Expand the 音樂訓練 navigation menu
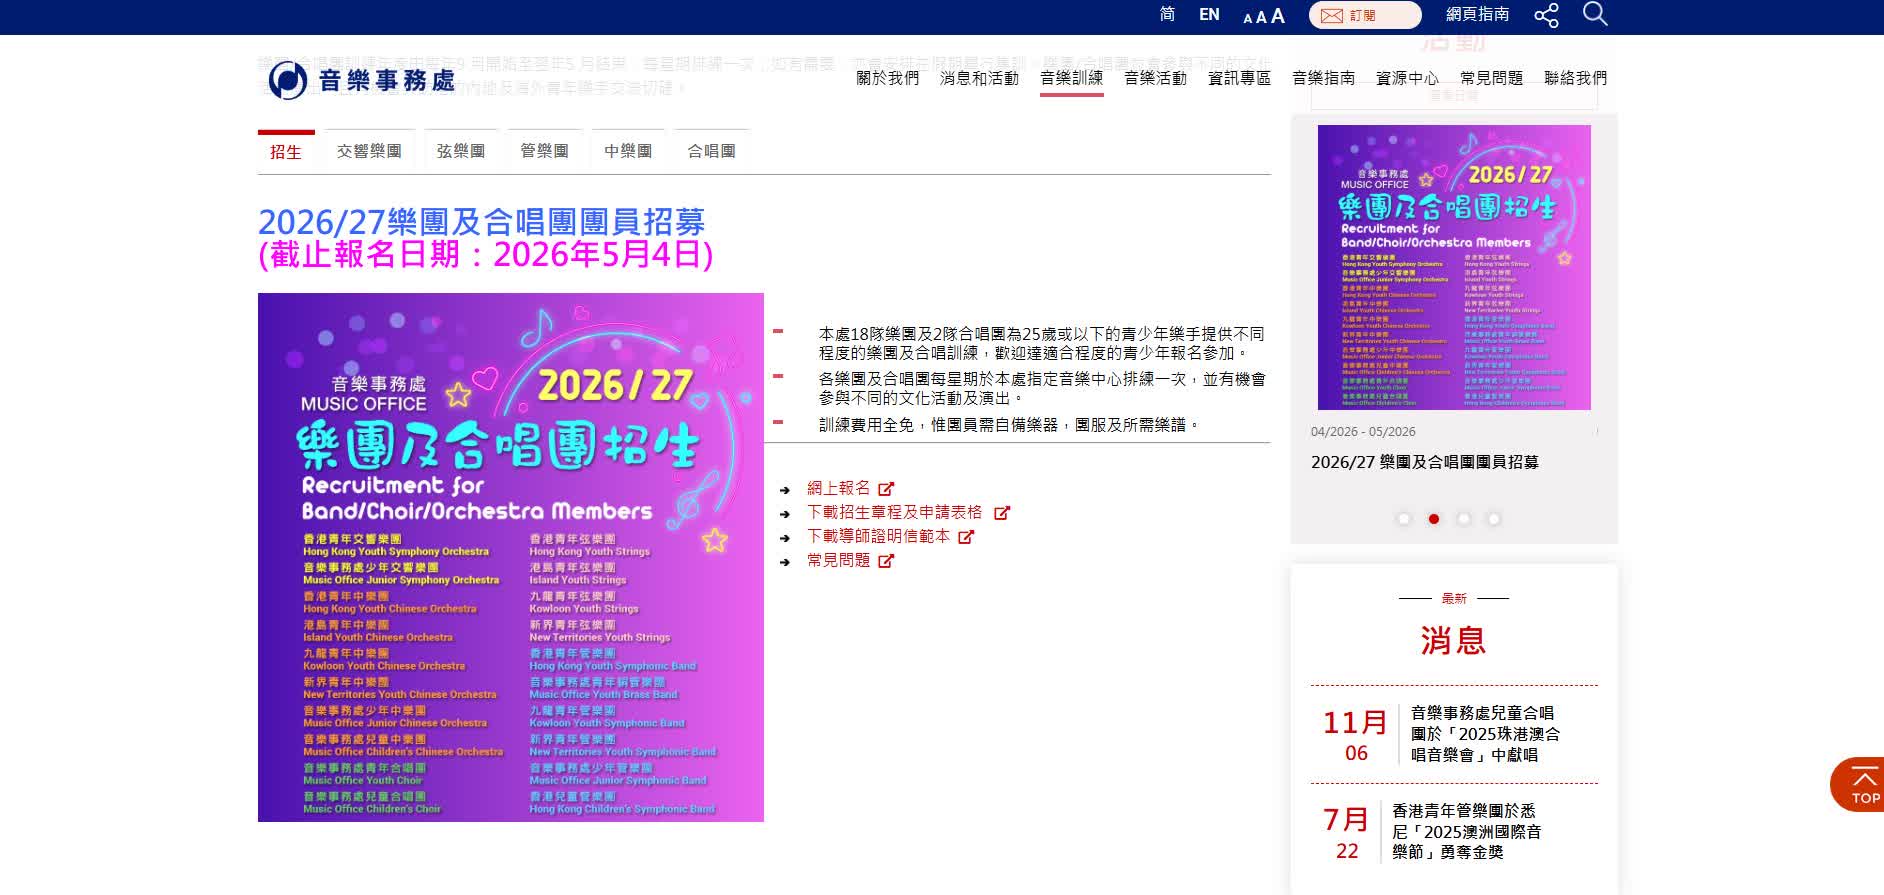The height and width of the screenshot is (895, 1884). pyautogui.click(x=1071, y=78)
